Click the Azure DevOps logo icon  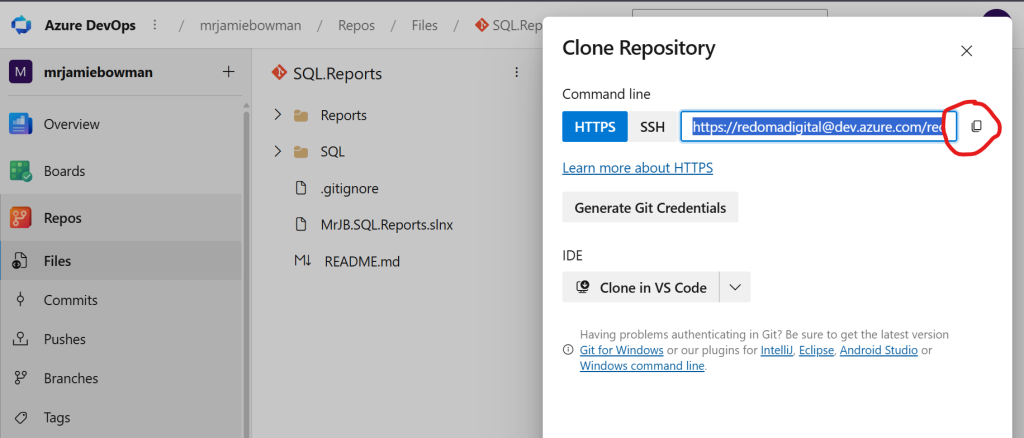pyautogui.click(x=21, y=25)
